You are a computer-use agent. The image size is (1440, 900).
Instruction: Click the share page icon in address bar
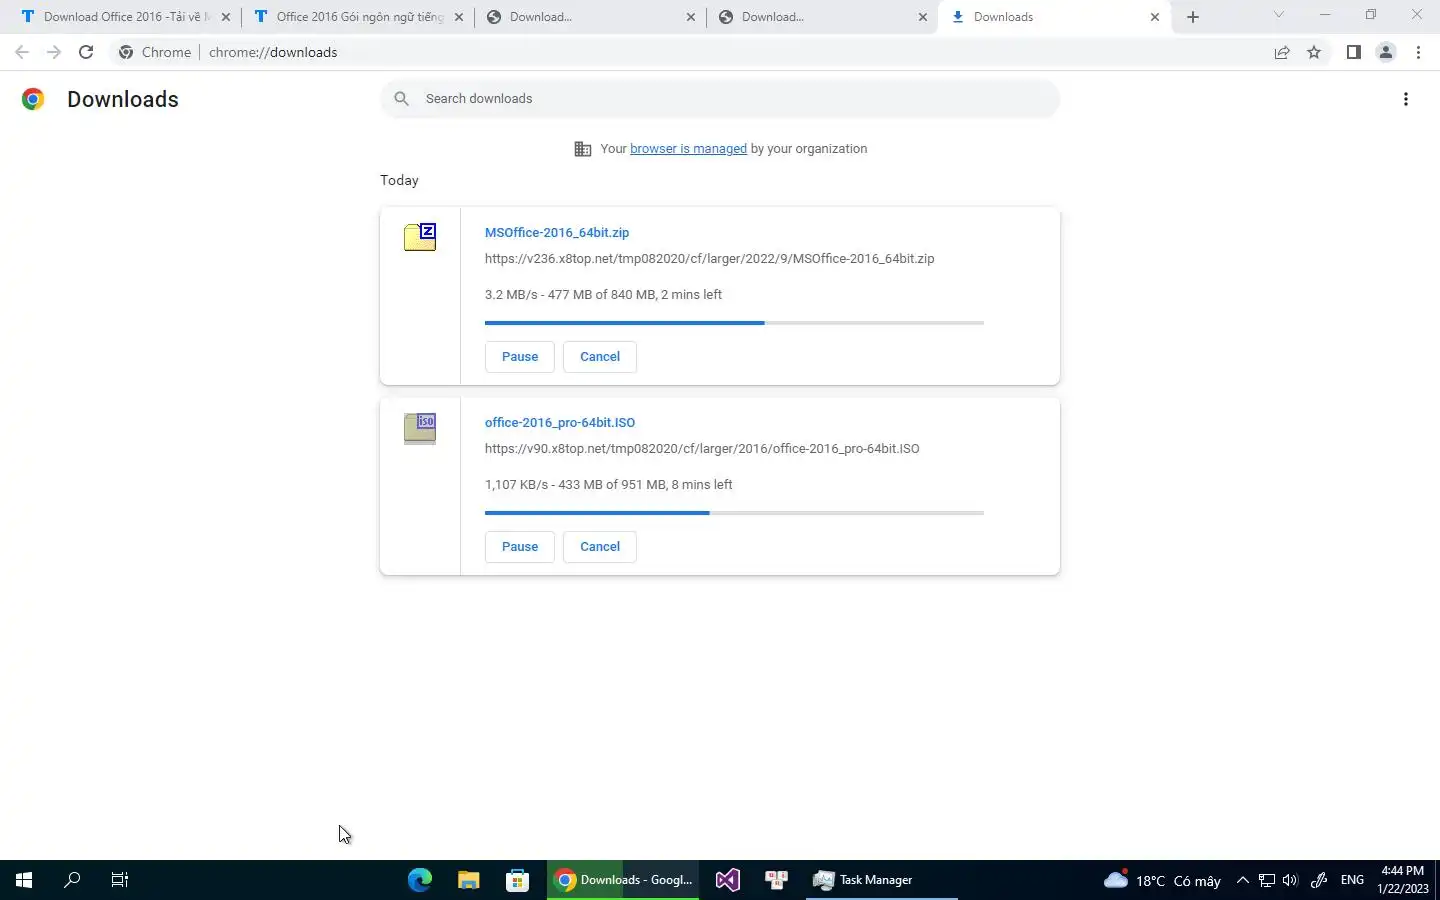[x=1282, y=52]
